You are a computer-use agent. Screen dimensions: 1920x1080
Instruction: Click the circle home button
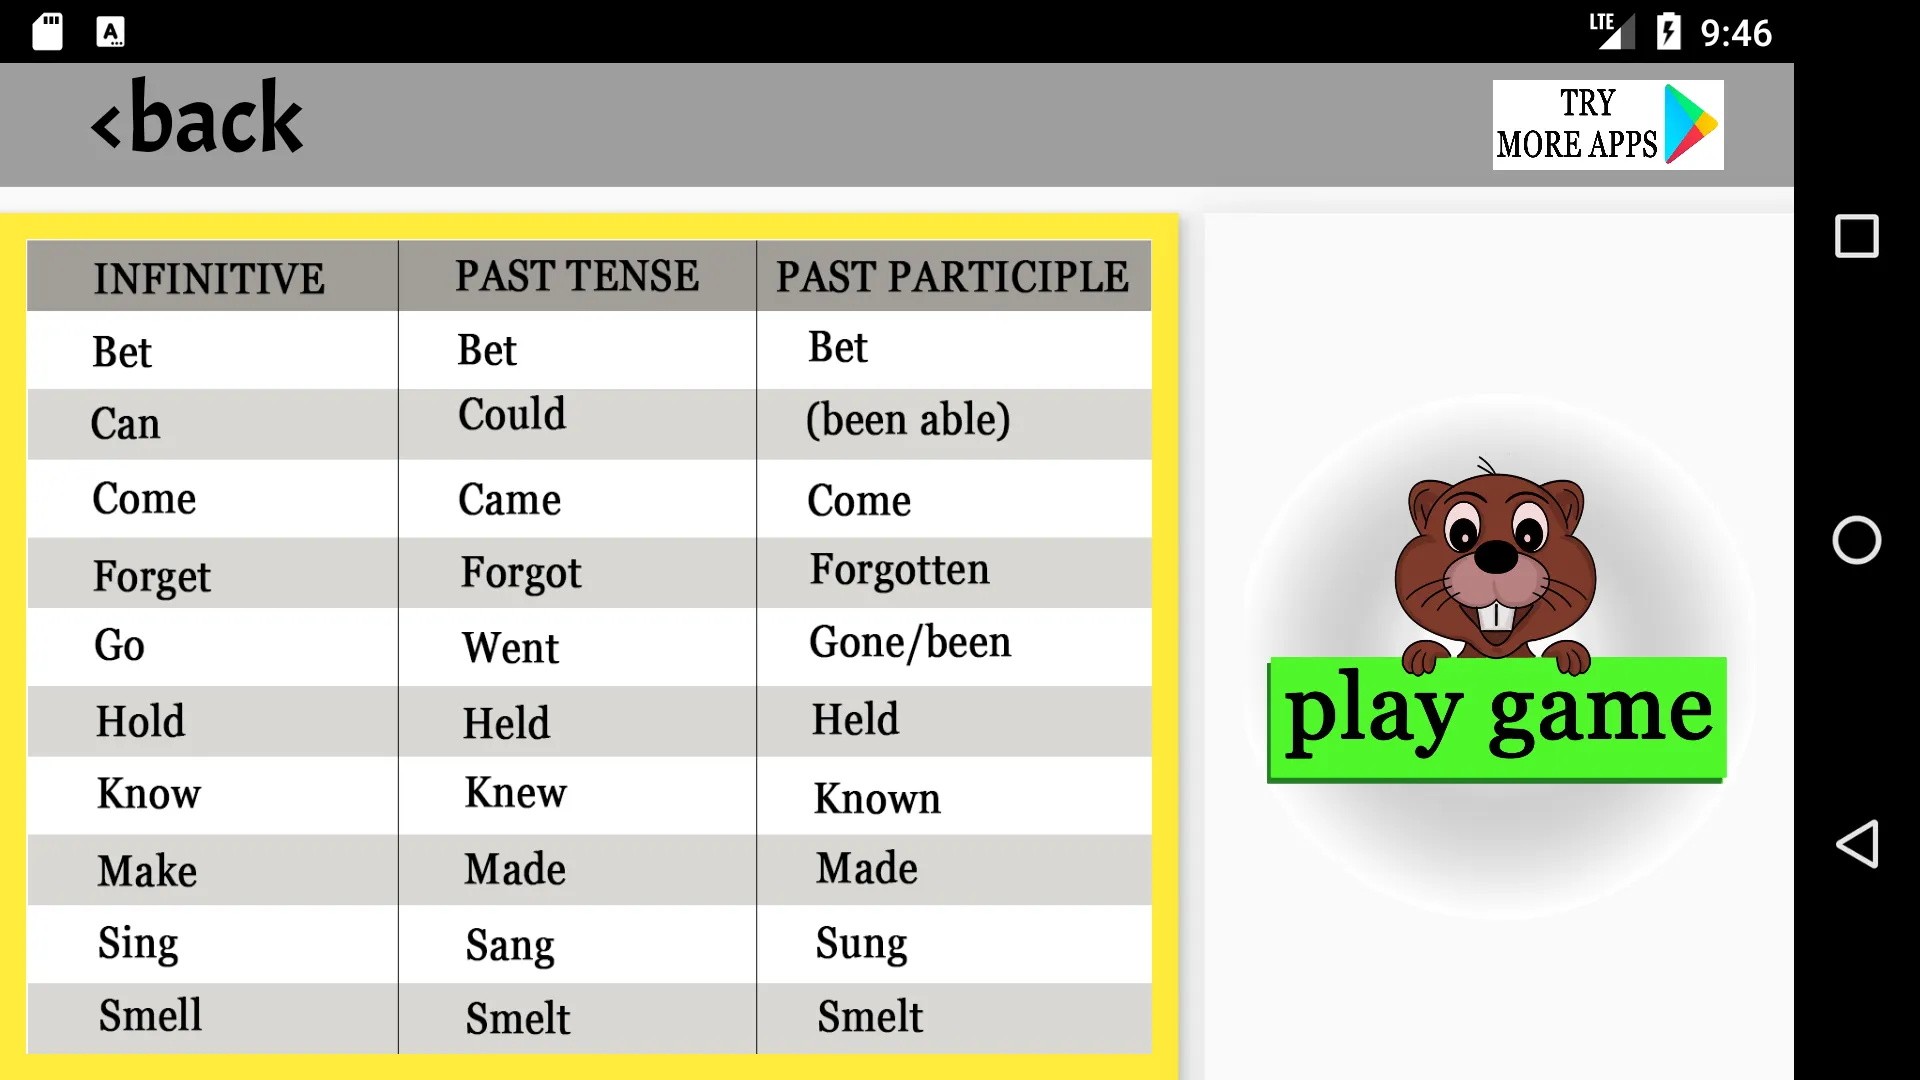click(x=1857, y=539)
